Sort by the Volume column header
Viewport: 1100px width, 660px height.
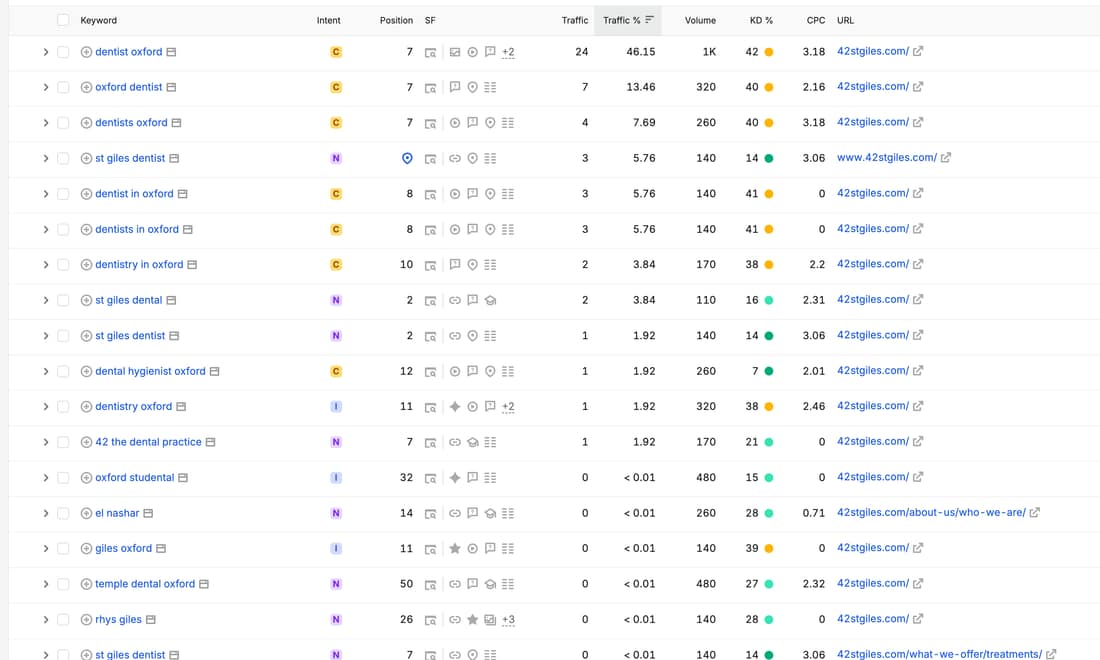pos(700,20)
